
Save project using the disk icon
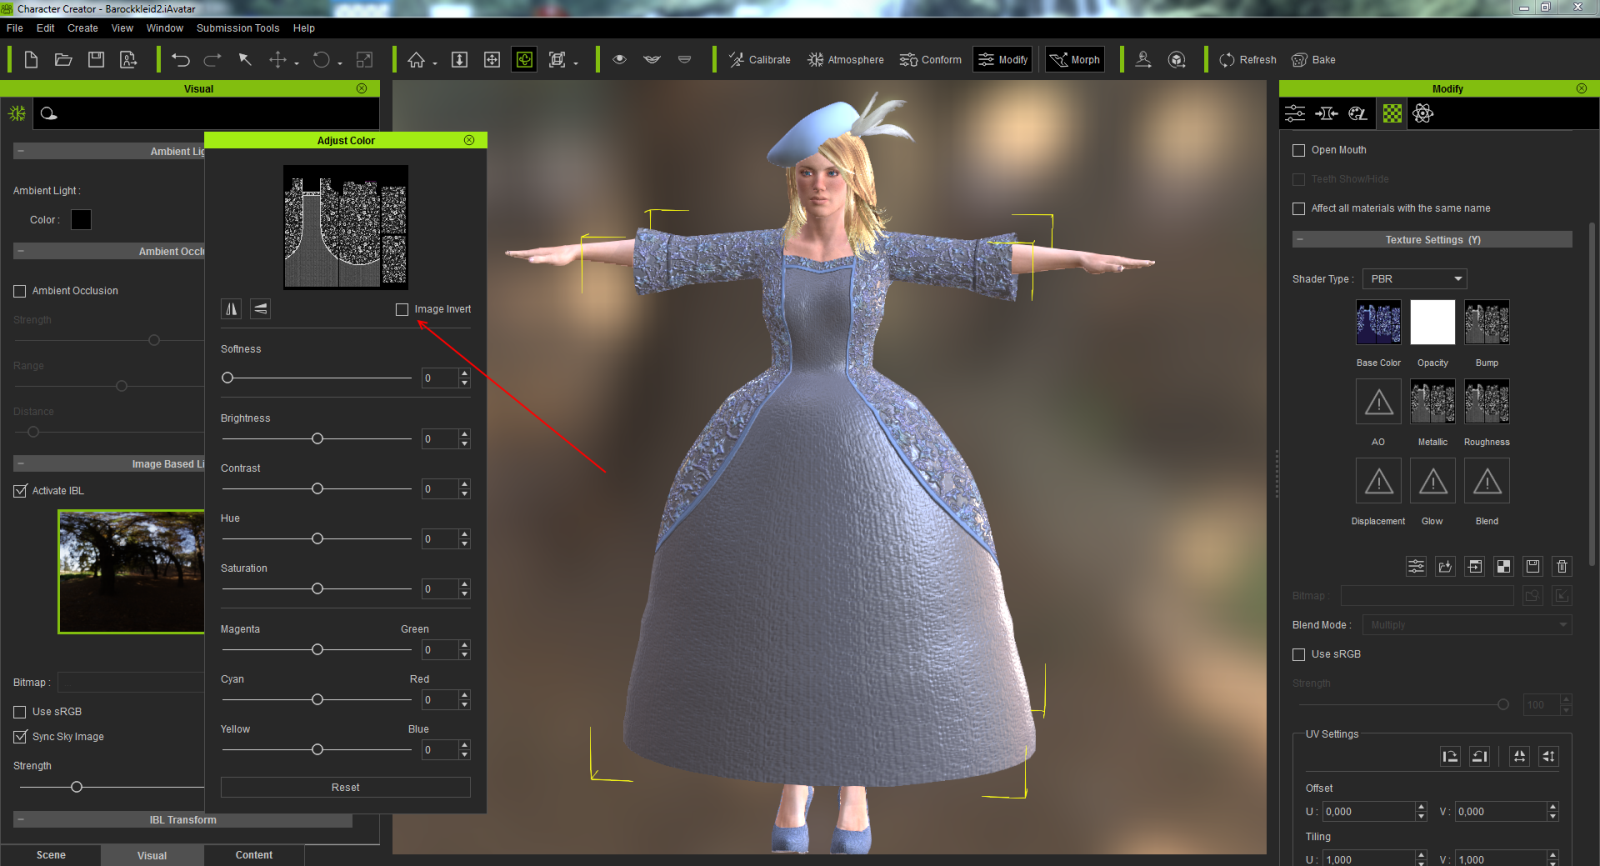(x=96, y=60)
